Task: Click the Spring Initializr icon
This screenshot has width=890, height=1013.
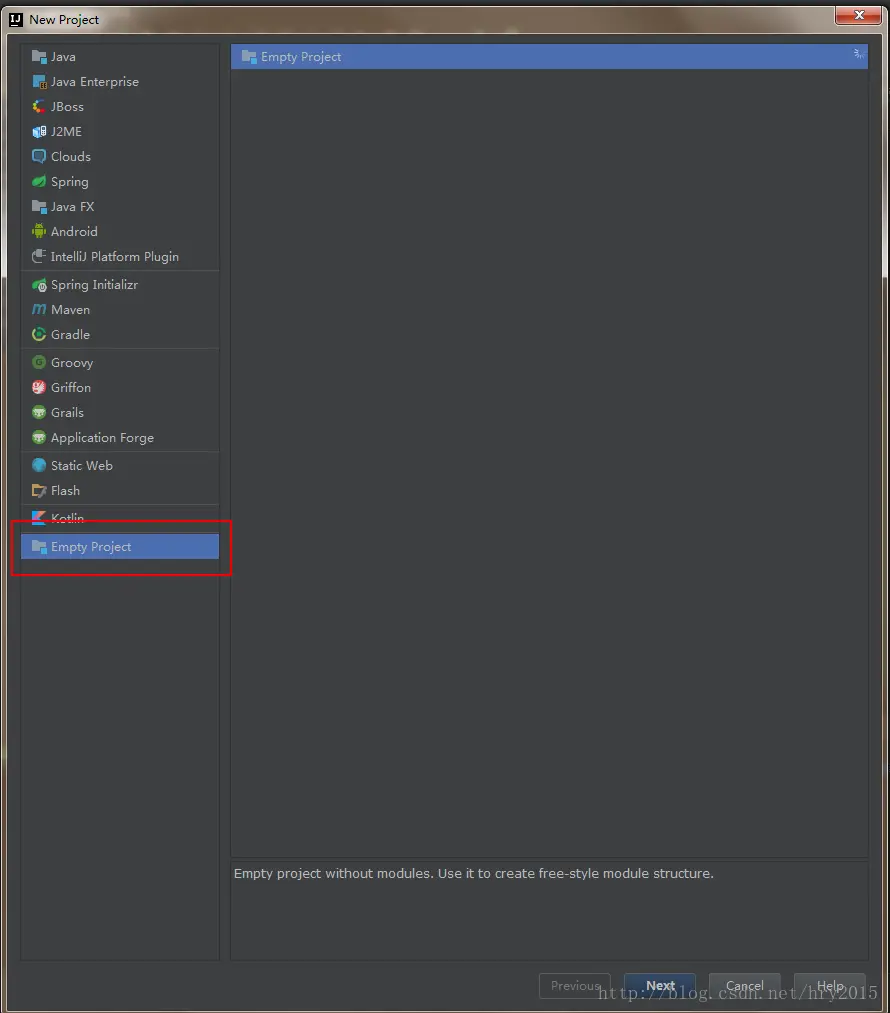Action: click(x=39, y=285)
